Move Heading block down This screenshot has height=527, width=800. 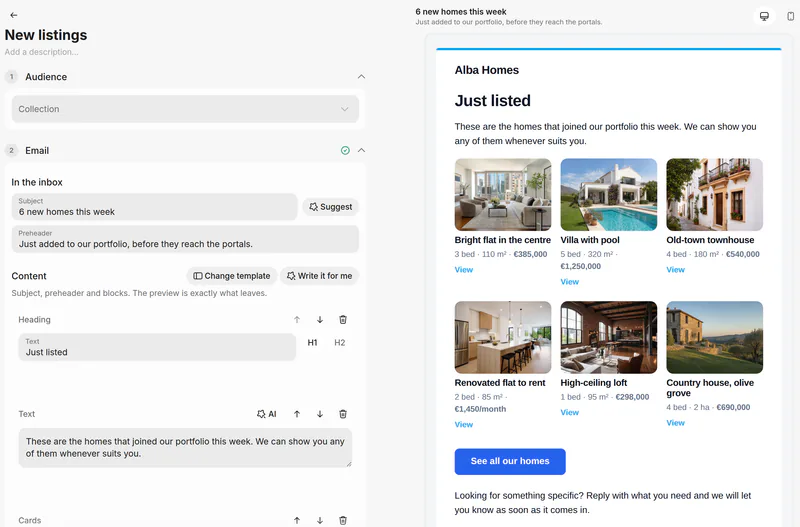pos(320,320)
